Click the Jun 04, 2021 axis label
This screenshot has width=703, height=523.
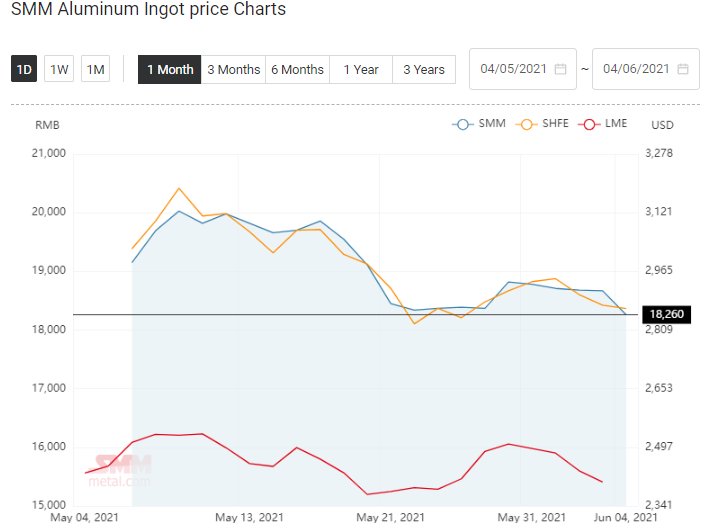click(x=625, y=517)
